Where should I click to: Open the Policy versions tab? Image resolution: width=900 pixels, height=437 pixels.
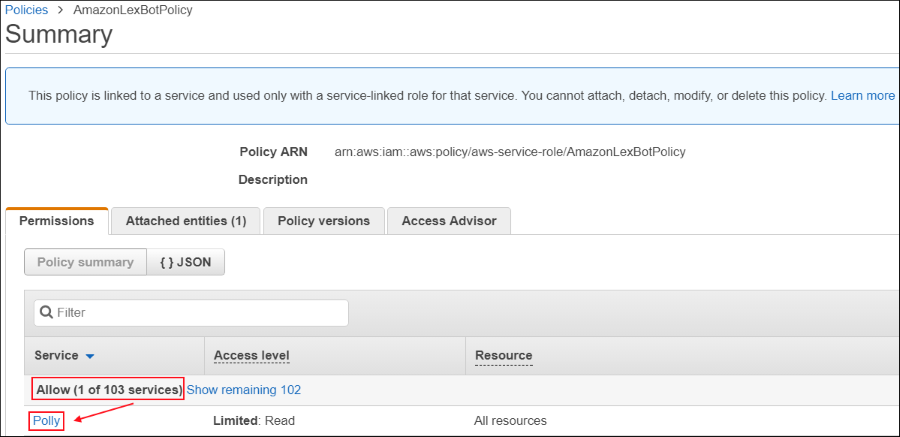pos(324,221)
